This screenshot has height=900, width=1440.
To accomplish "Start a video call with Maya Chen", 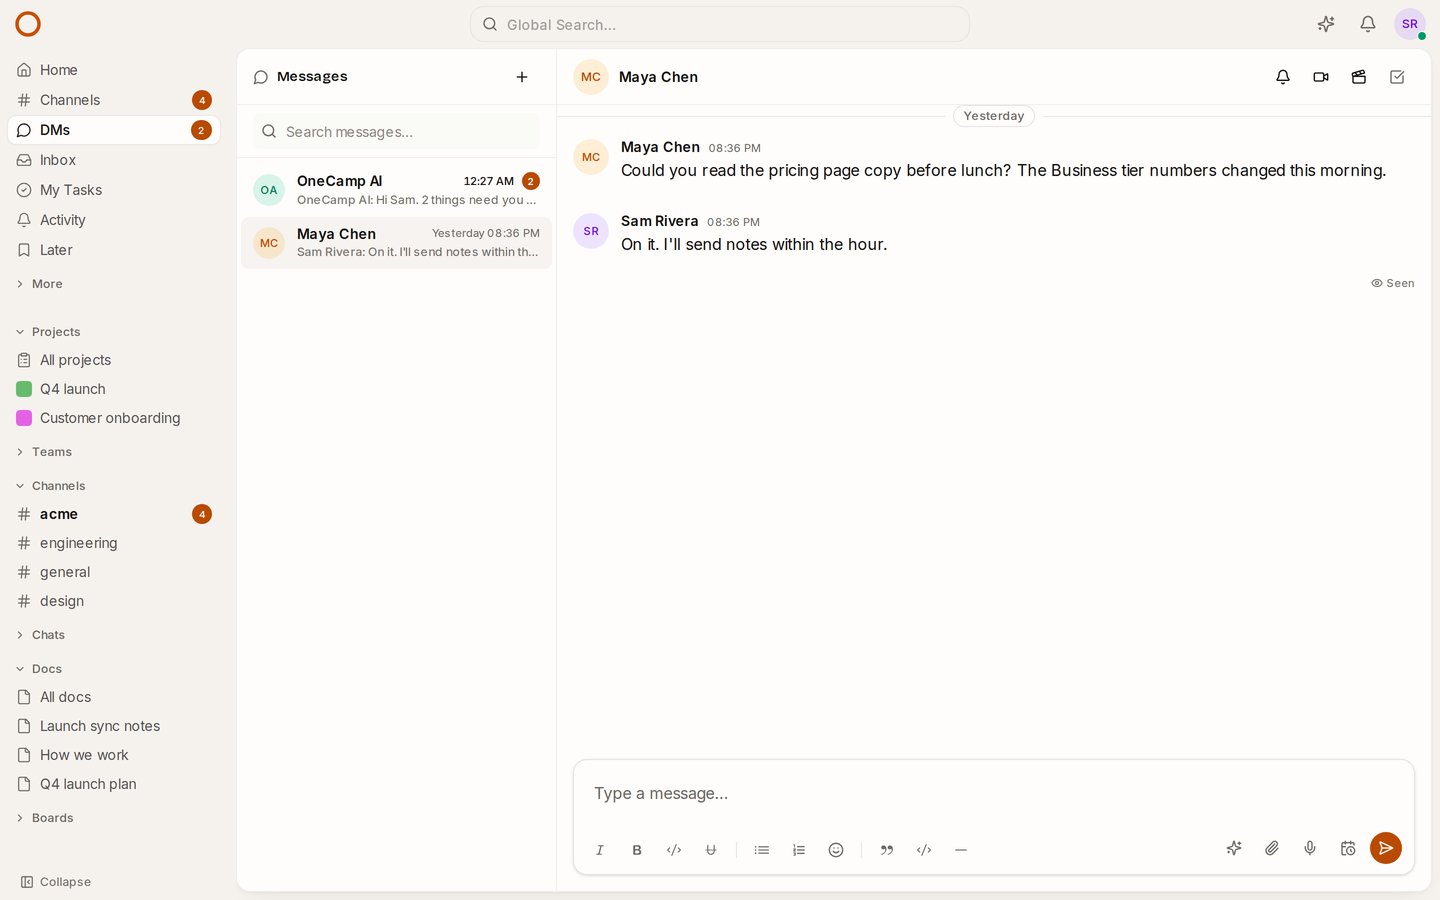I will pos(1321,77).
